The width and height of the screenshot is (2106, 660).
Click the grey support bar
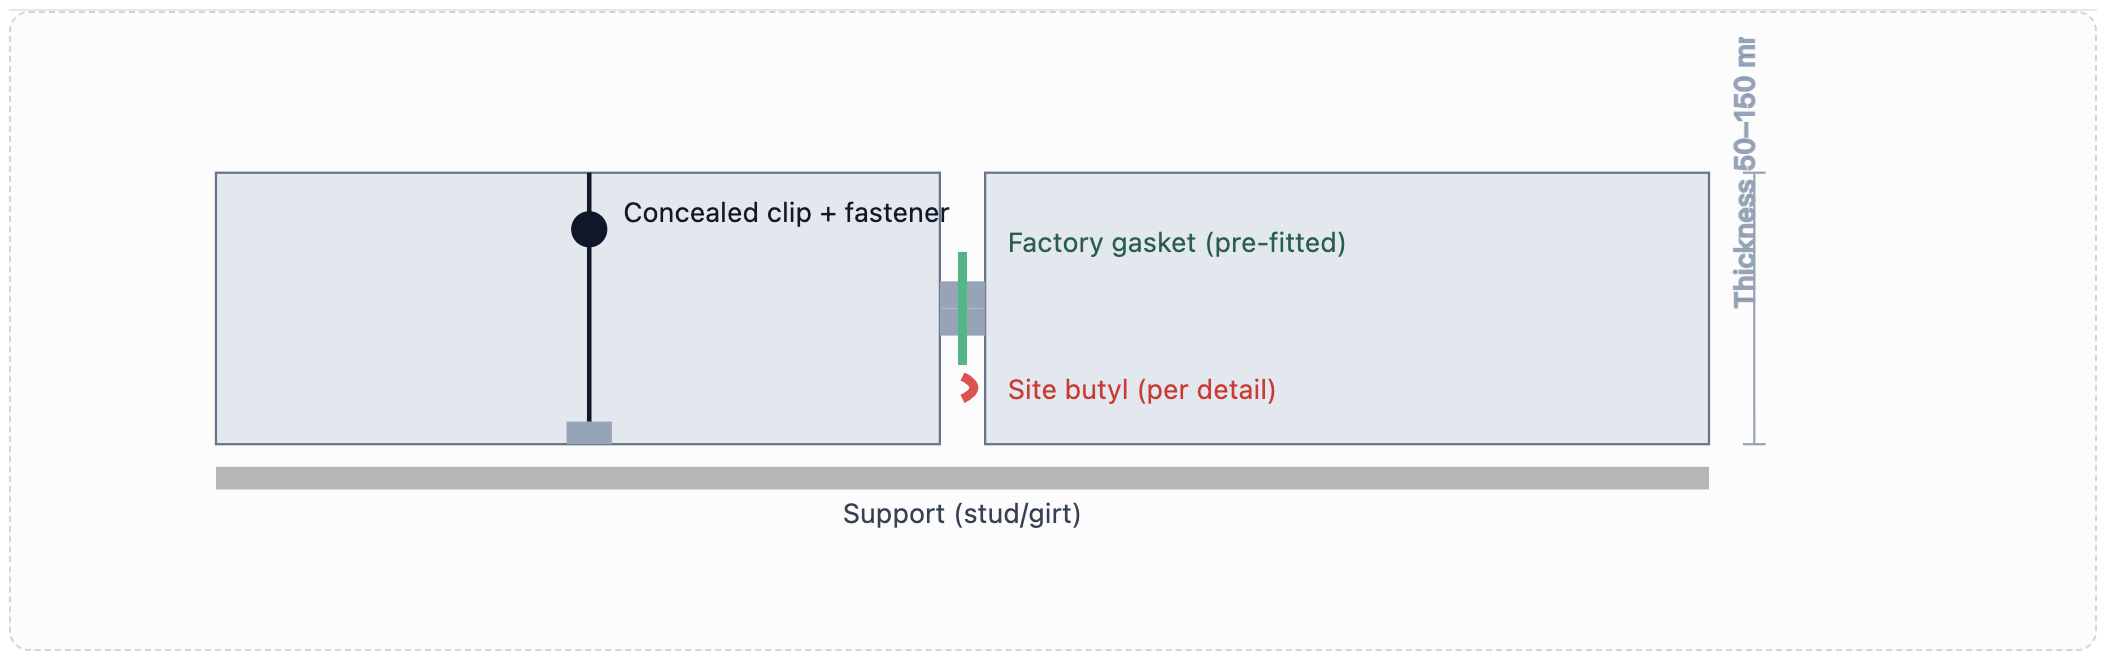click(962, 478)
